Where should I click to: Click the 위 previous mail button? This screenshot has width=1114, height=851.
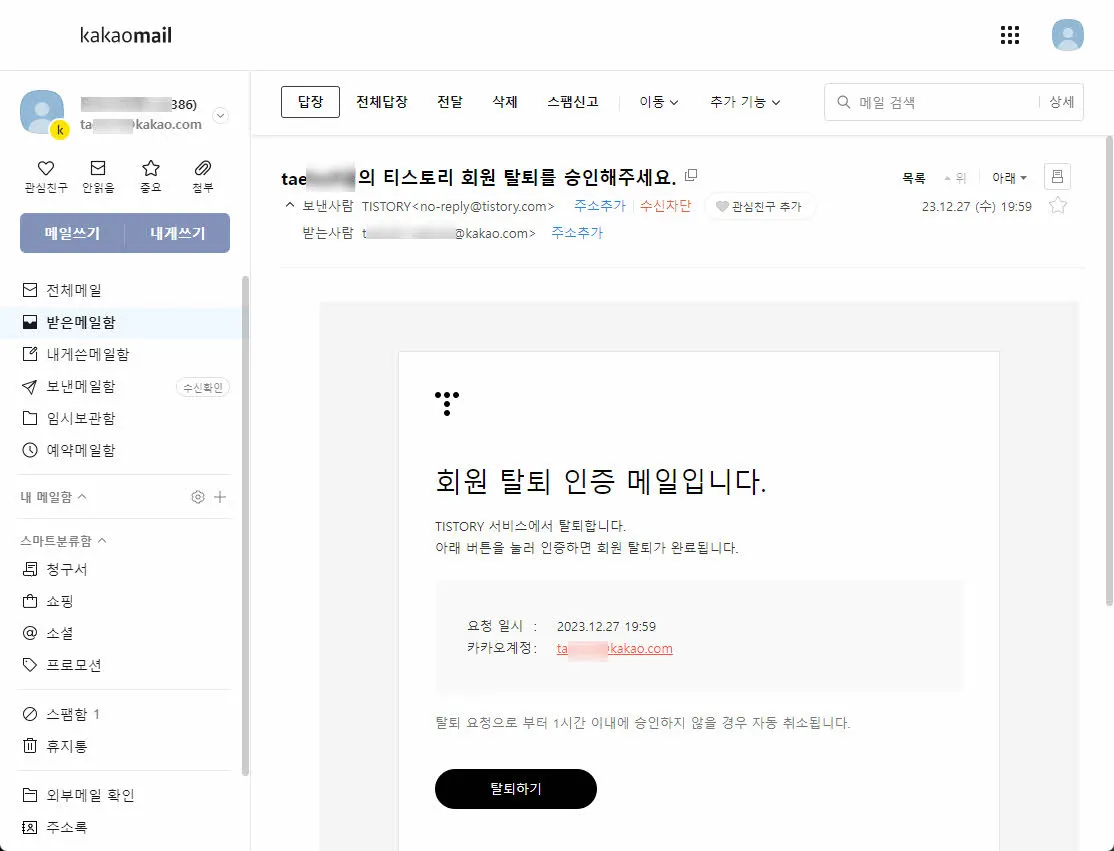tap(955, 178)
